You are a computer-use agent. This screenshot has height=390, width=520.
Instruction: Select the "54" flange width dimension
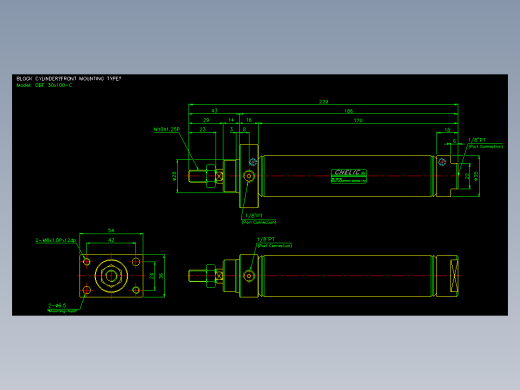[x=111, y=230]
